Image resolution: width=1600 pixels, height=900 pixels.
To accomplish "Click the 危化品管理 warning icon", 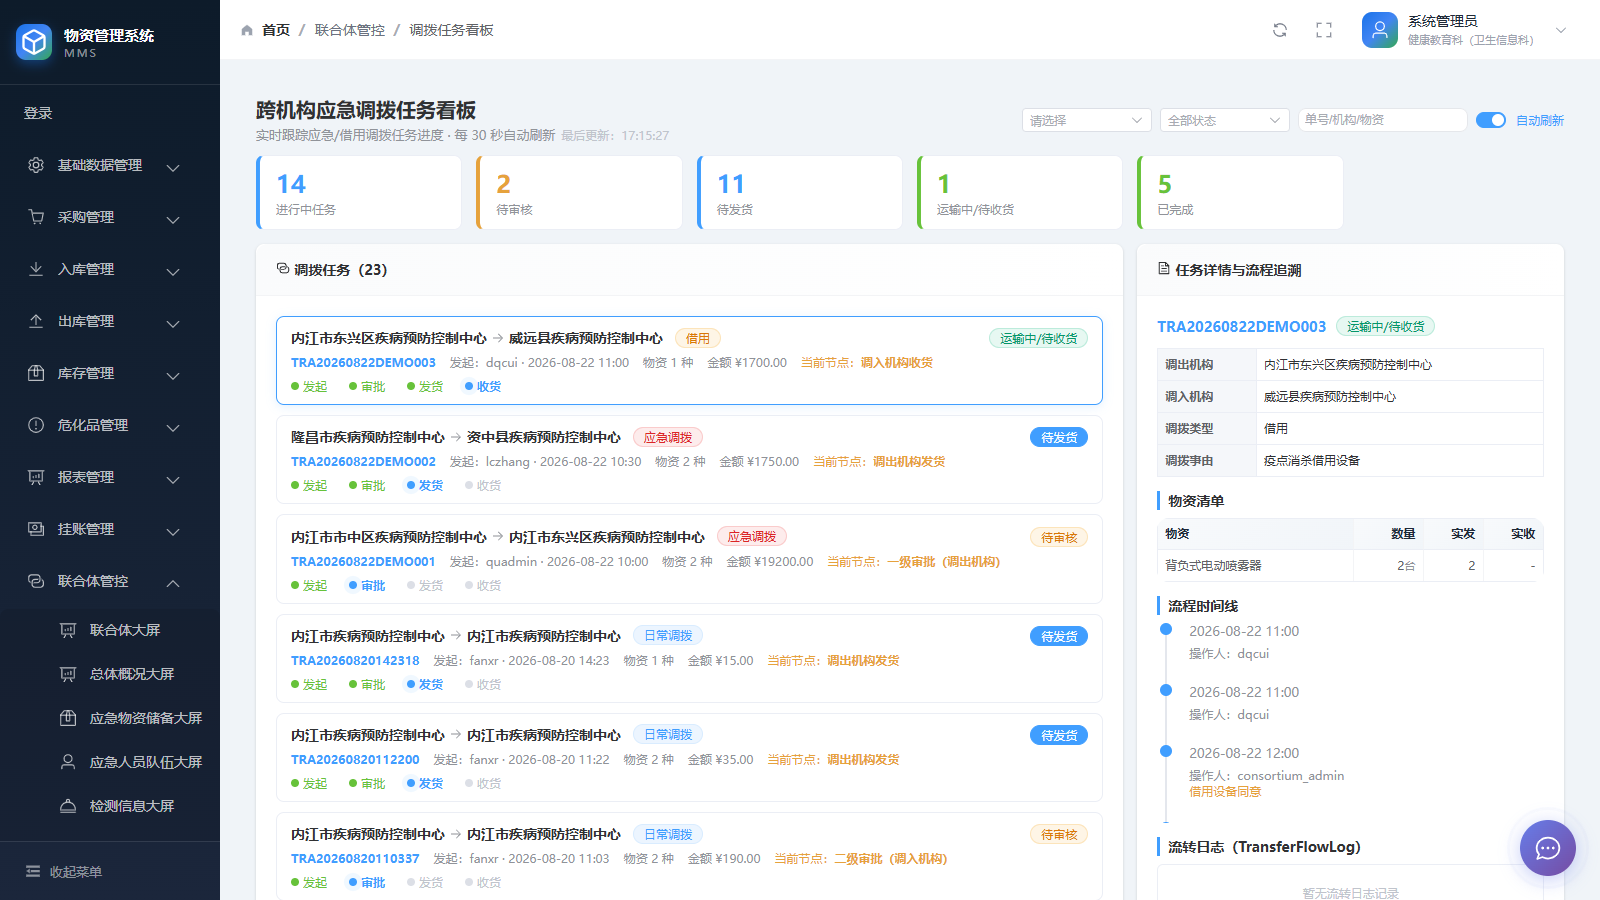I will 36,425.
